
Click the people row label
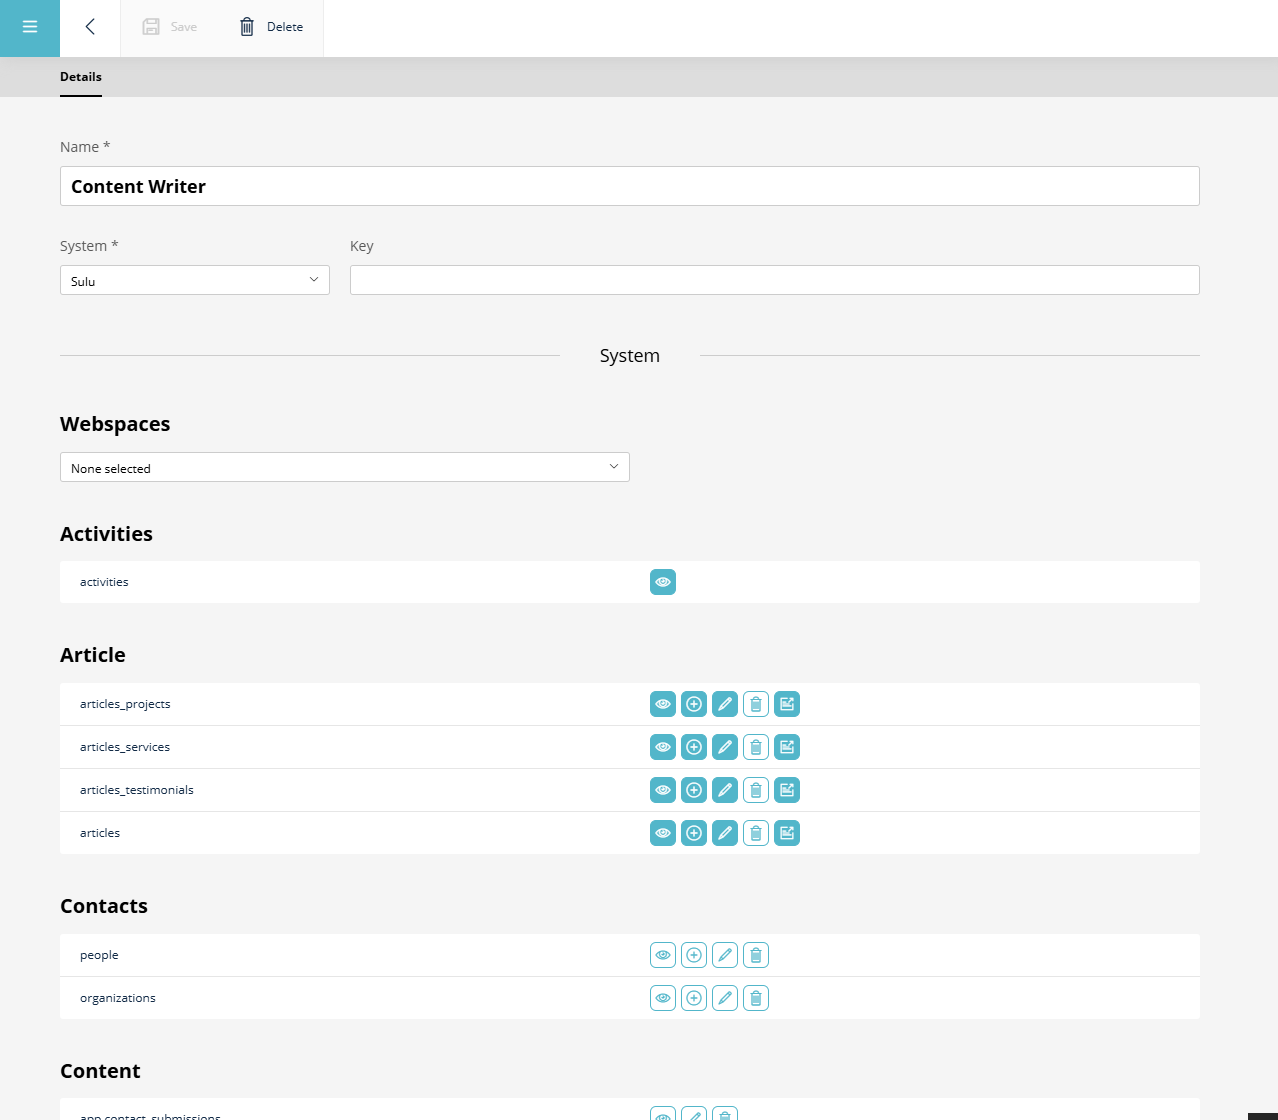[x=99, y=955]
